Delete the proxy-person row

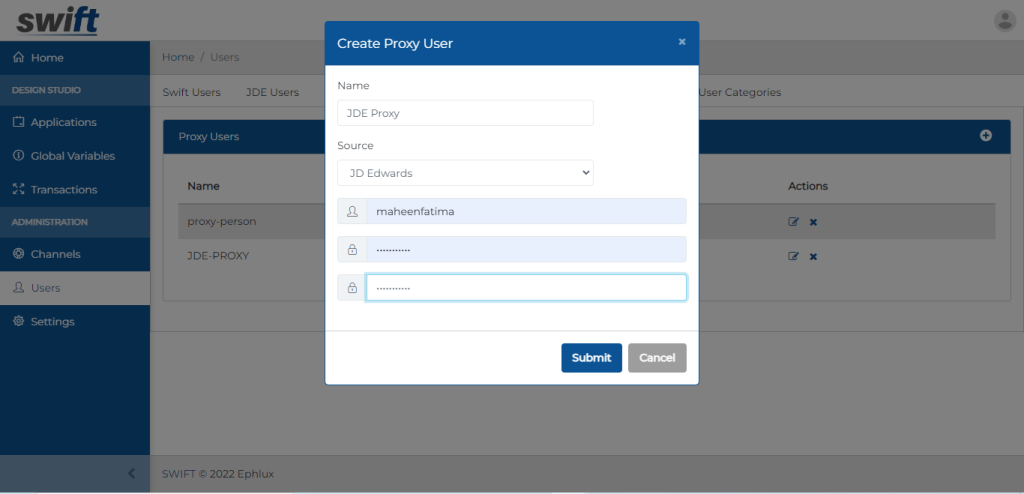pos(813,222)
